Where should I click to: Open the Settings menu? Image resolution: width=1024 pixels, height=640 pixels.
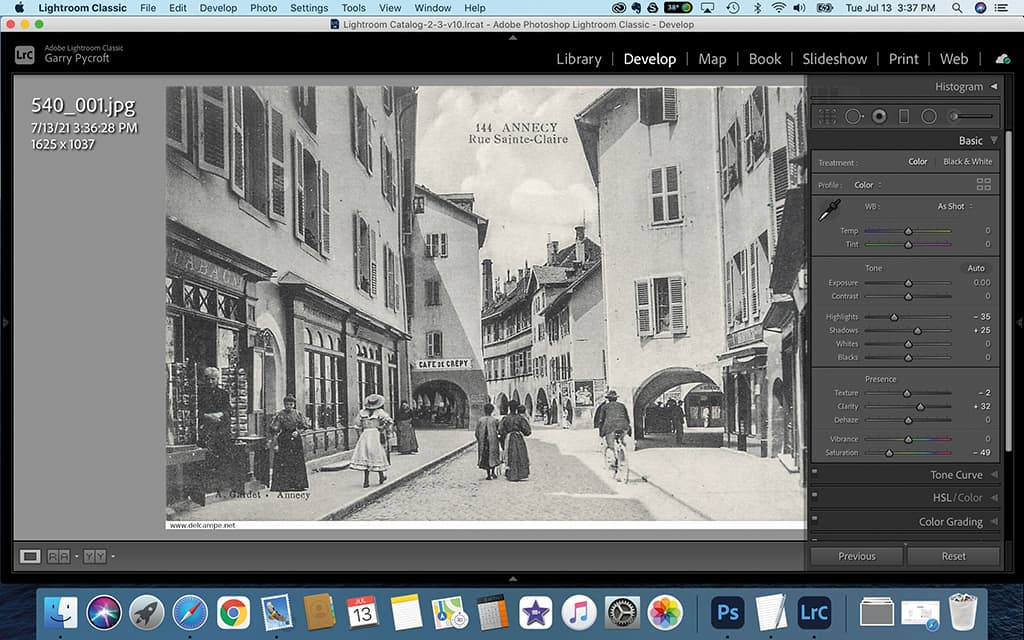309,8
